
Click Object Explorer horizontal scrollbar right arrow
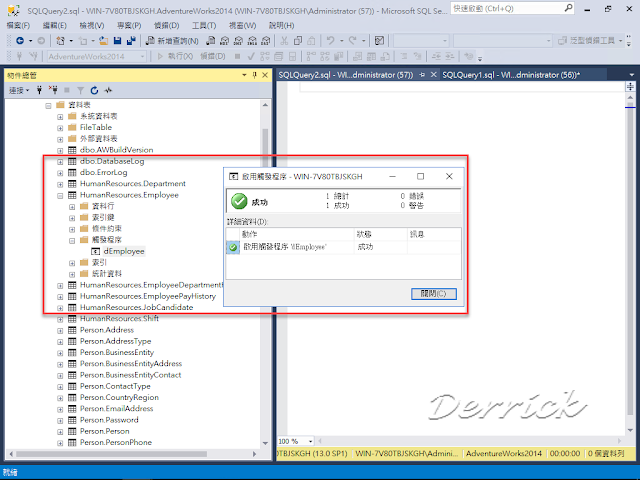click(255, 454)
